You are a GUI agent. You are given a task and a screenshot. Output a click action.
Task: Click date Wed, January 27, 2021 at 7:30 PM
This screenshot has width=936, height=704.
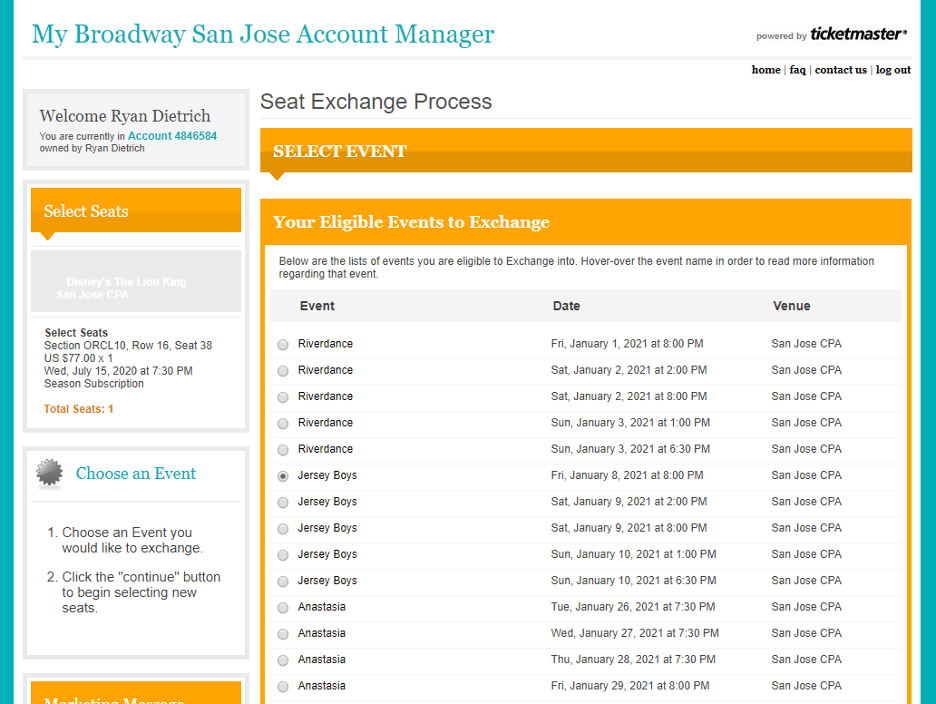point(635,633)
